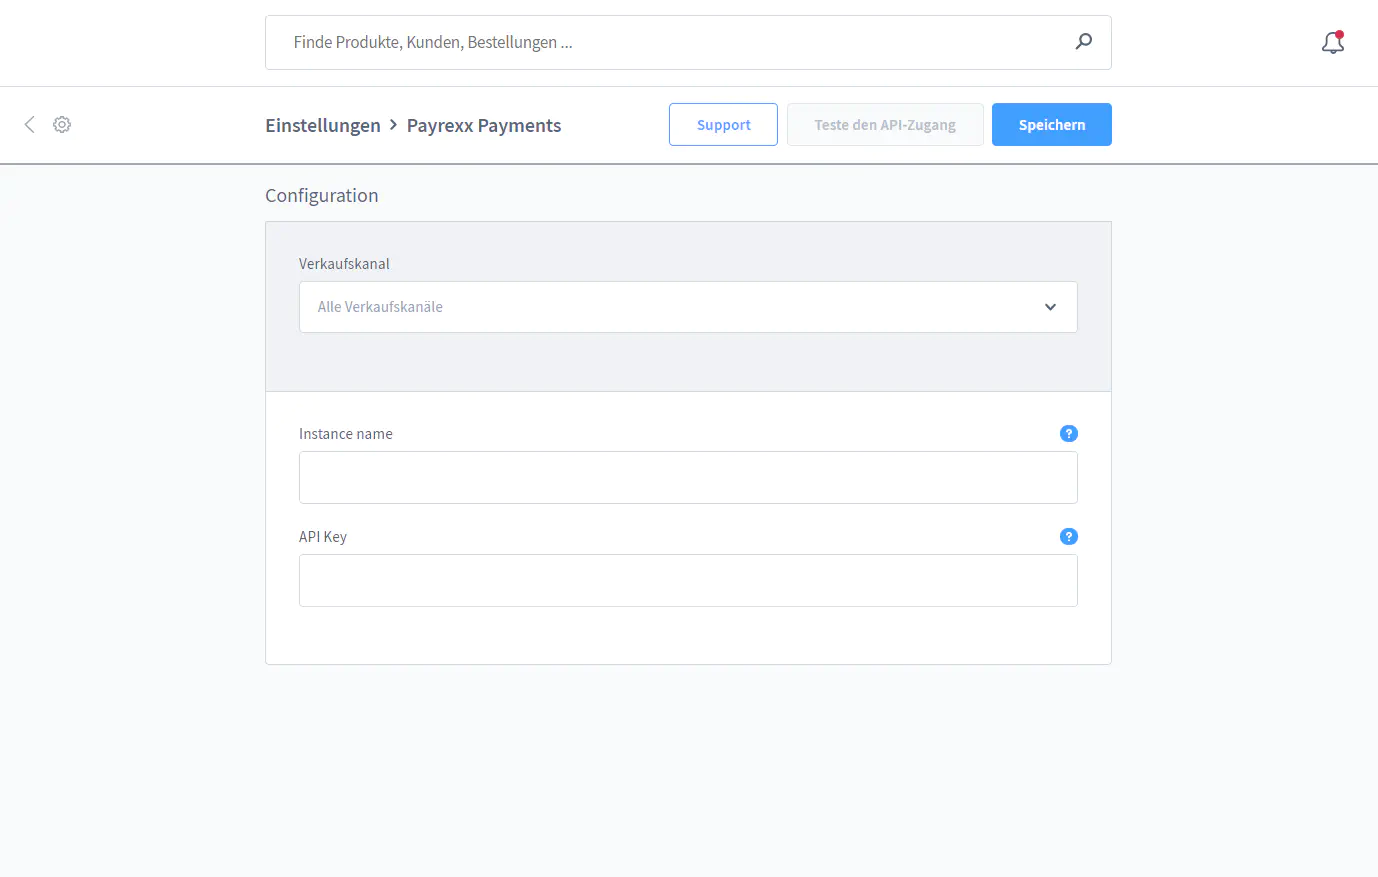Click the breadcrumb separator chevron

(x=394, y=124)
